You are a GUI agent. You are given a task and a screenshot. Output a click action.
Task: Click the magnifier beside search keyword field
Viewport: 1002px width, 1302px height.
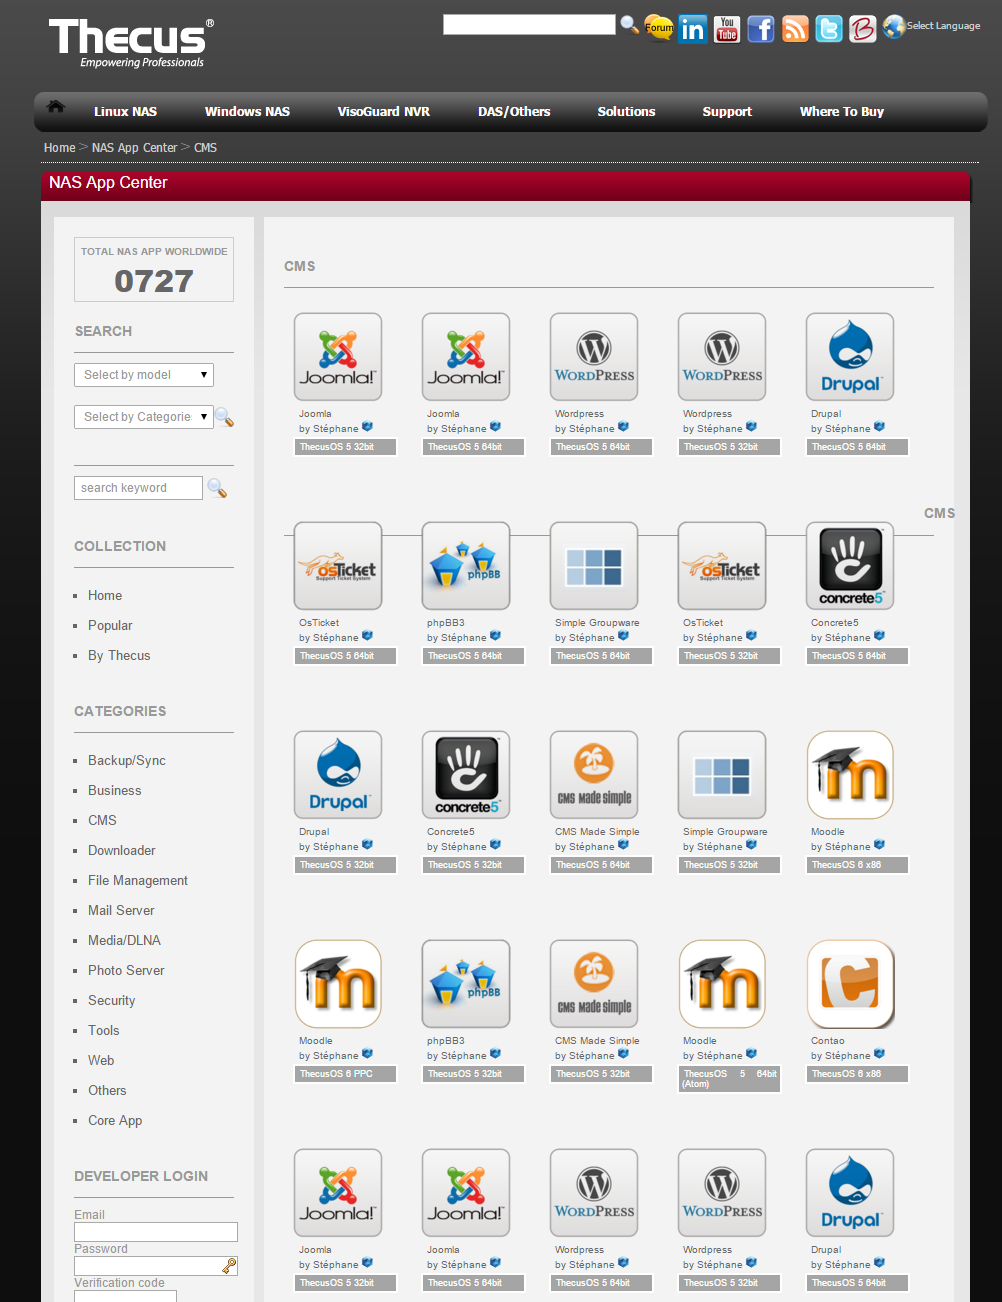tap(217, 488)
